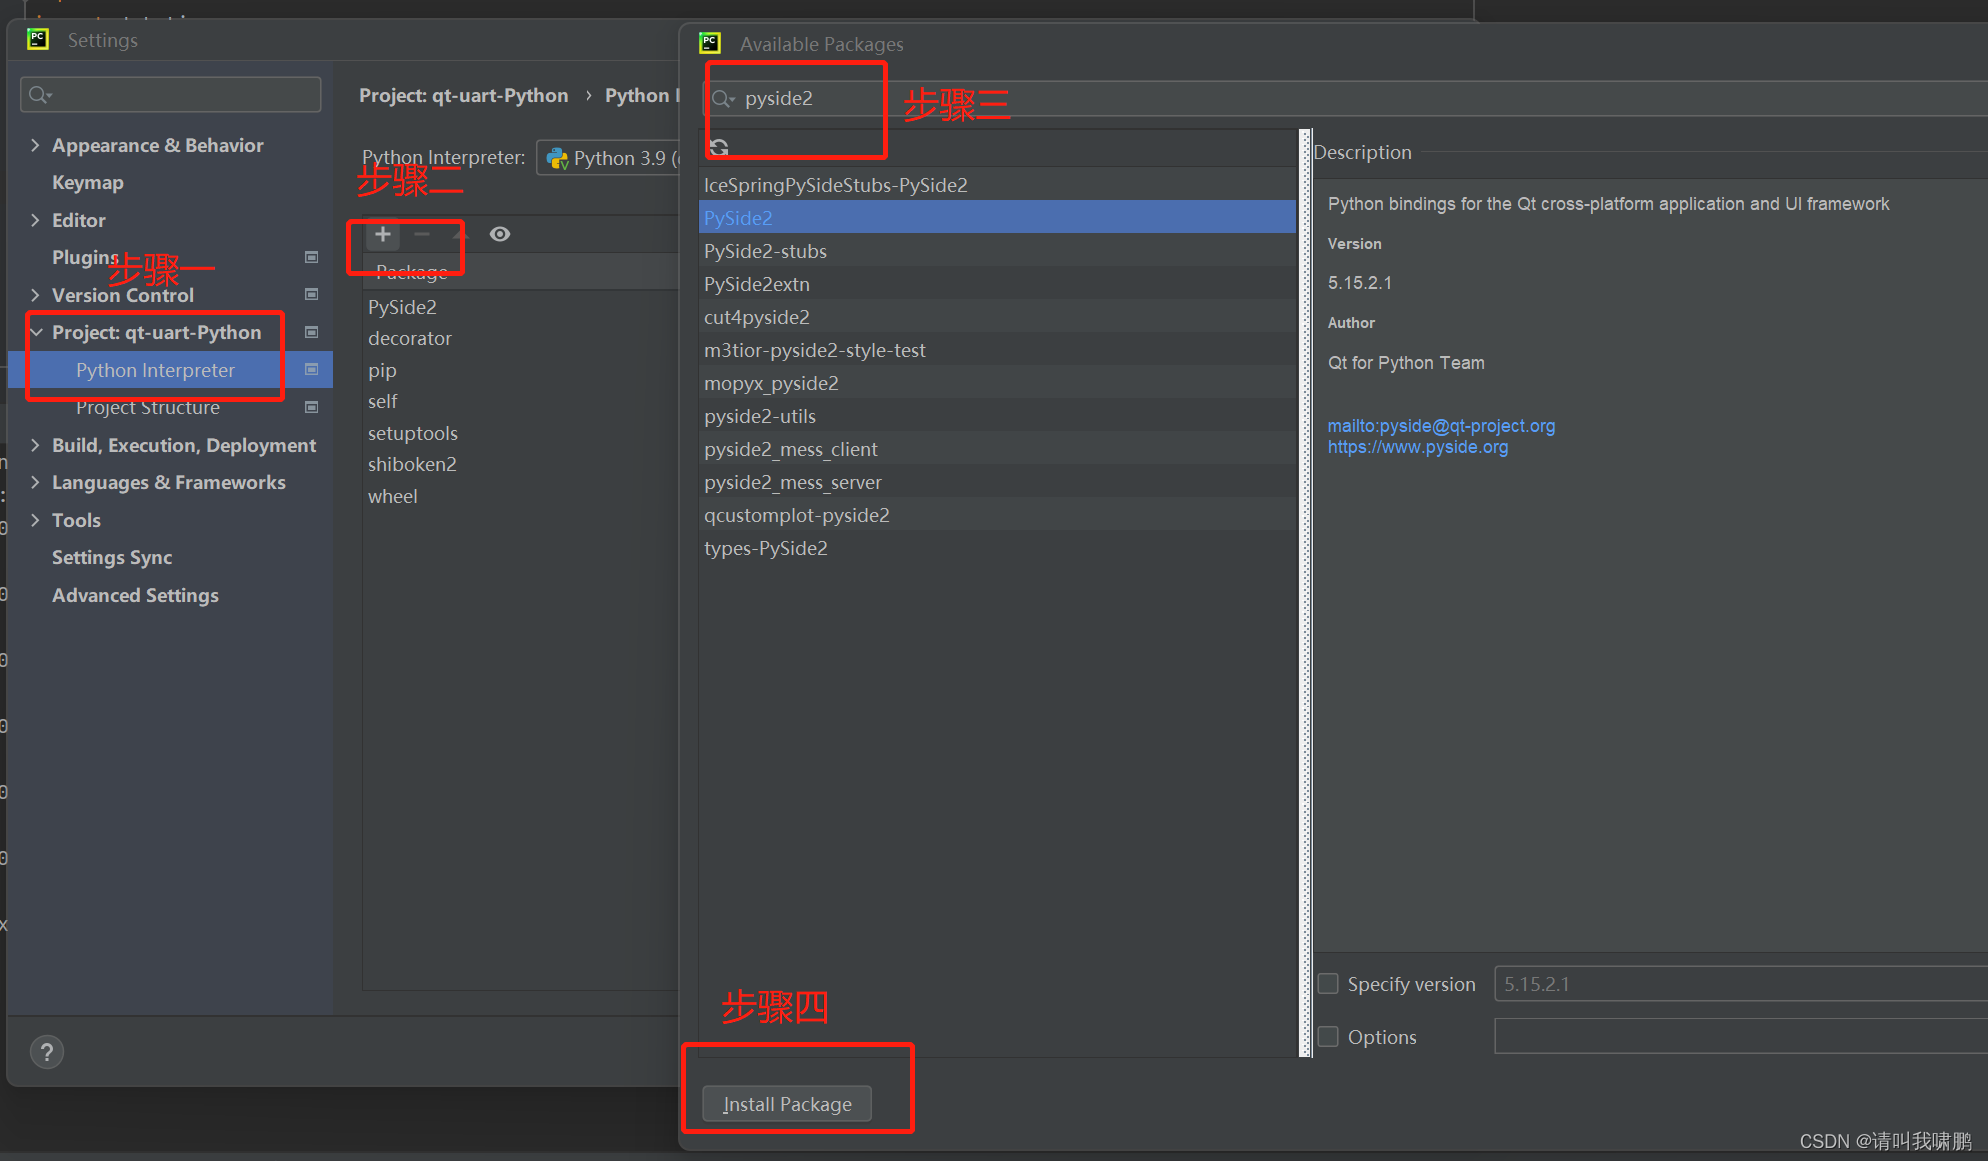The width and height of the screenshot is (1988, 1161).
Task: Select Keymap in settings list
Action: coord(88,183)
